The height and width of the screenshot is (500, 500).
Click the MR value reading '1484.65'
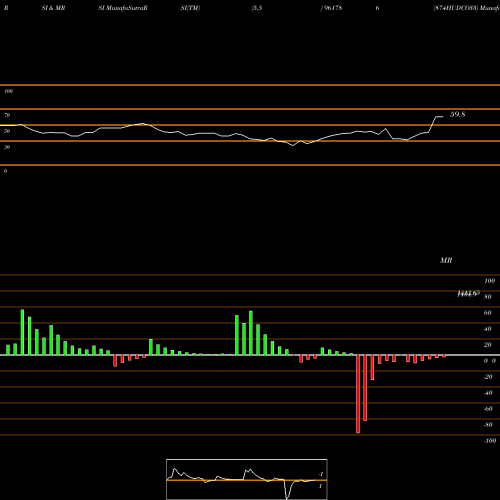[x=468, y=294]
